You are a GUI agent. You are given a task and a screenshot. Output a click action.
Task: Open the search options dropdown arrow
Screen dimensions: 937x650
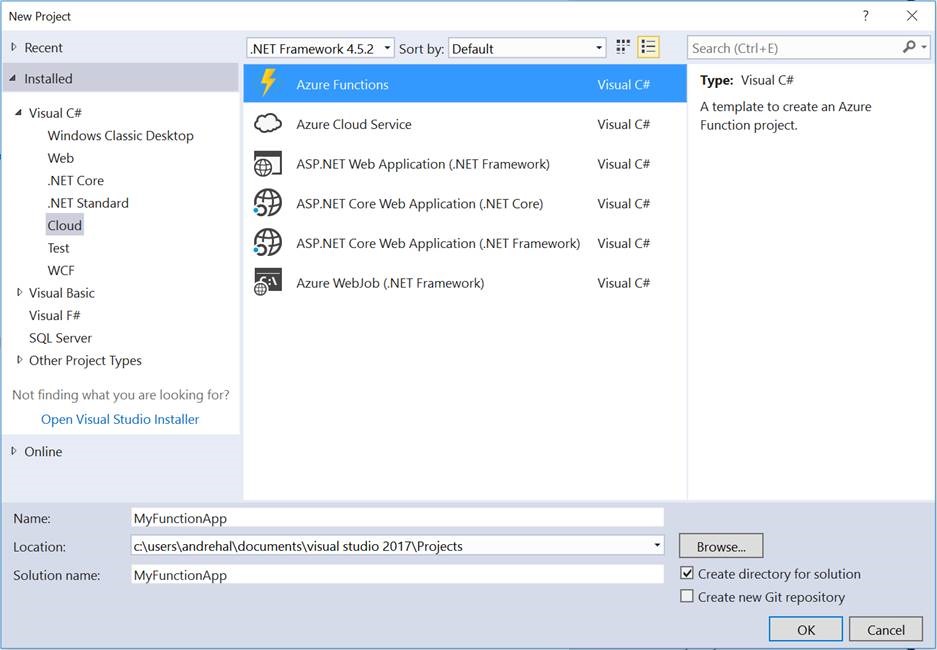tap(924, 47)
